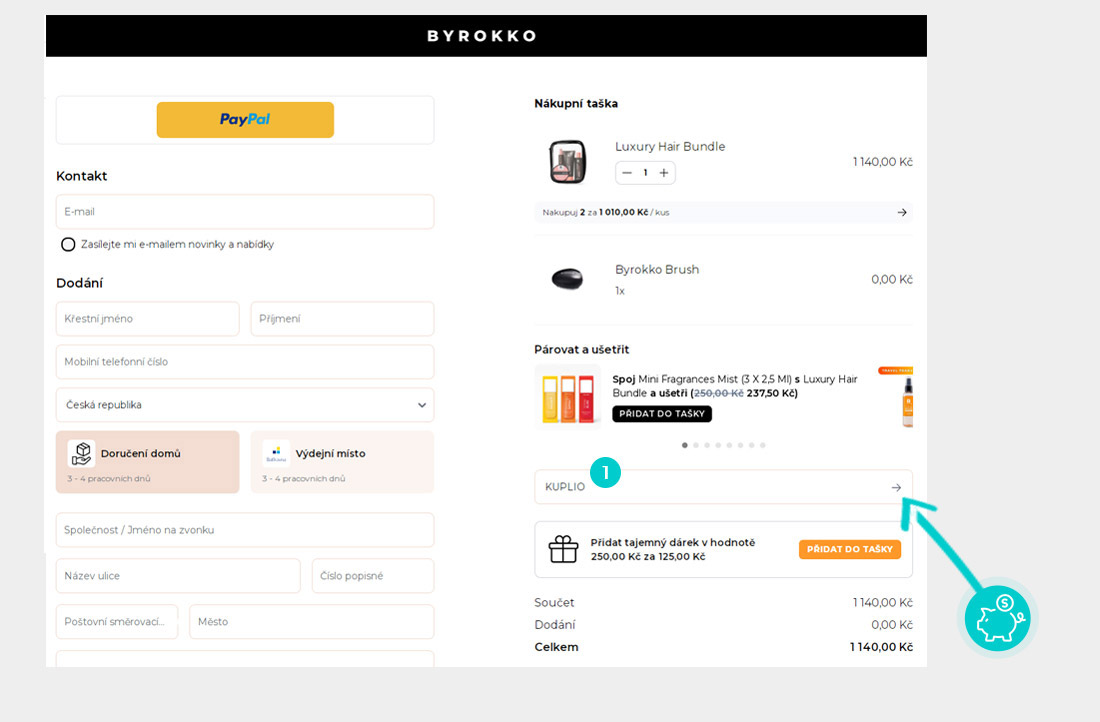The width and height of the screenshot is (1100, 722).
Task: Click the minus quantity button for Luxury Hair Bundle
Action: coord(627,173)
